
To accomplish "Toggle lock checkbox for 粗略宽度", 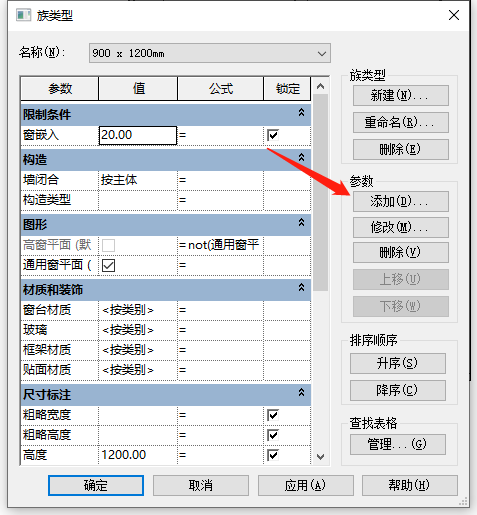I will pos(273,415).
